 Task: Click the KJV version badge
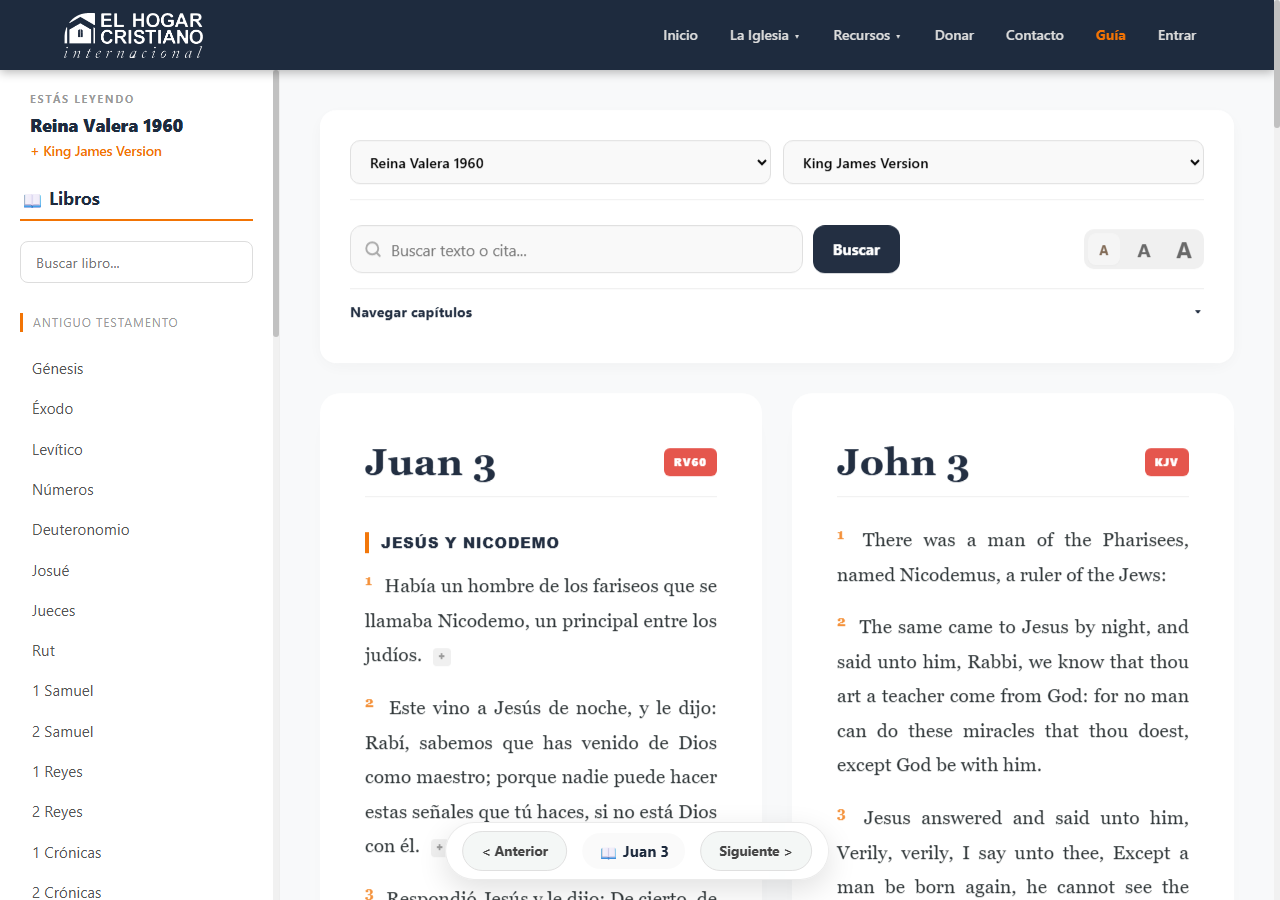click(x=1166, y=462)
